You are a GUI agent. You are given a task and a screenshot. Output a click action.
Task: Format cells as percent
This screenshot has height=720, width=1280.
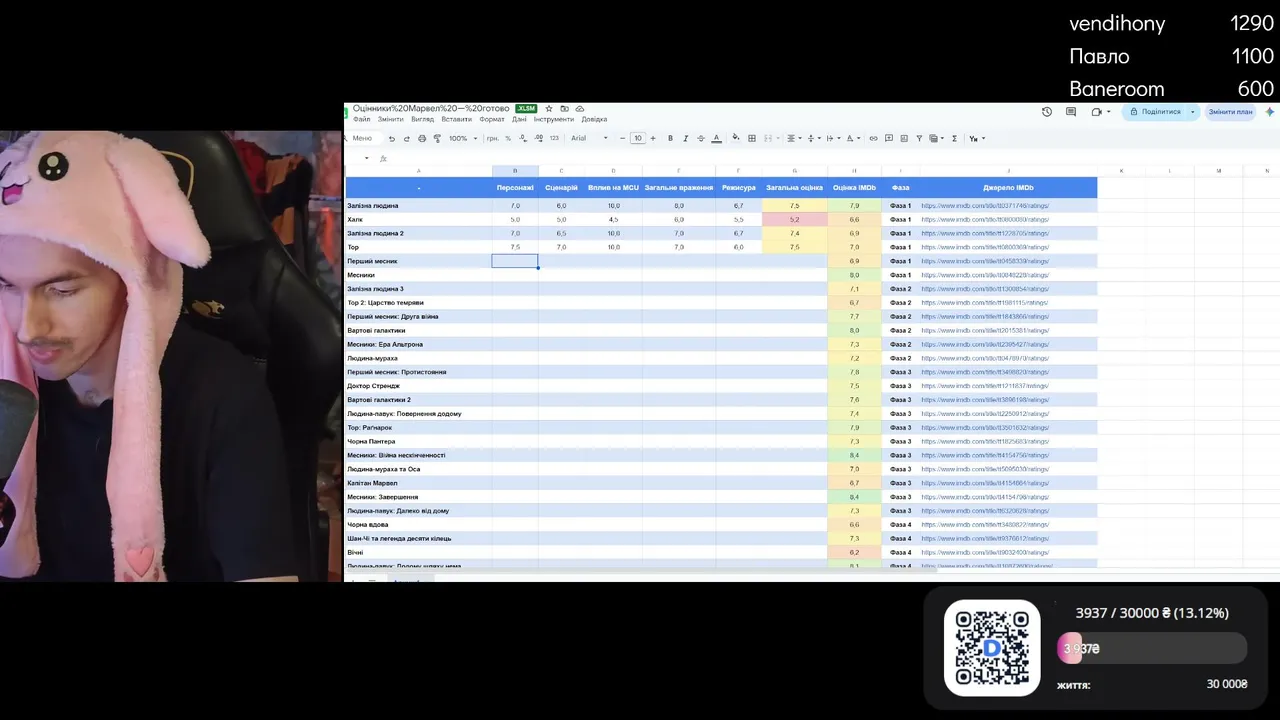tap(508, 138)
